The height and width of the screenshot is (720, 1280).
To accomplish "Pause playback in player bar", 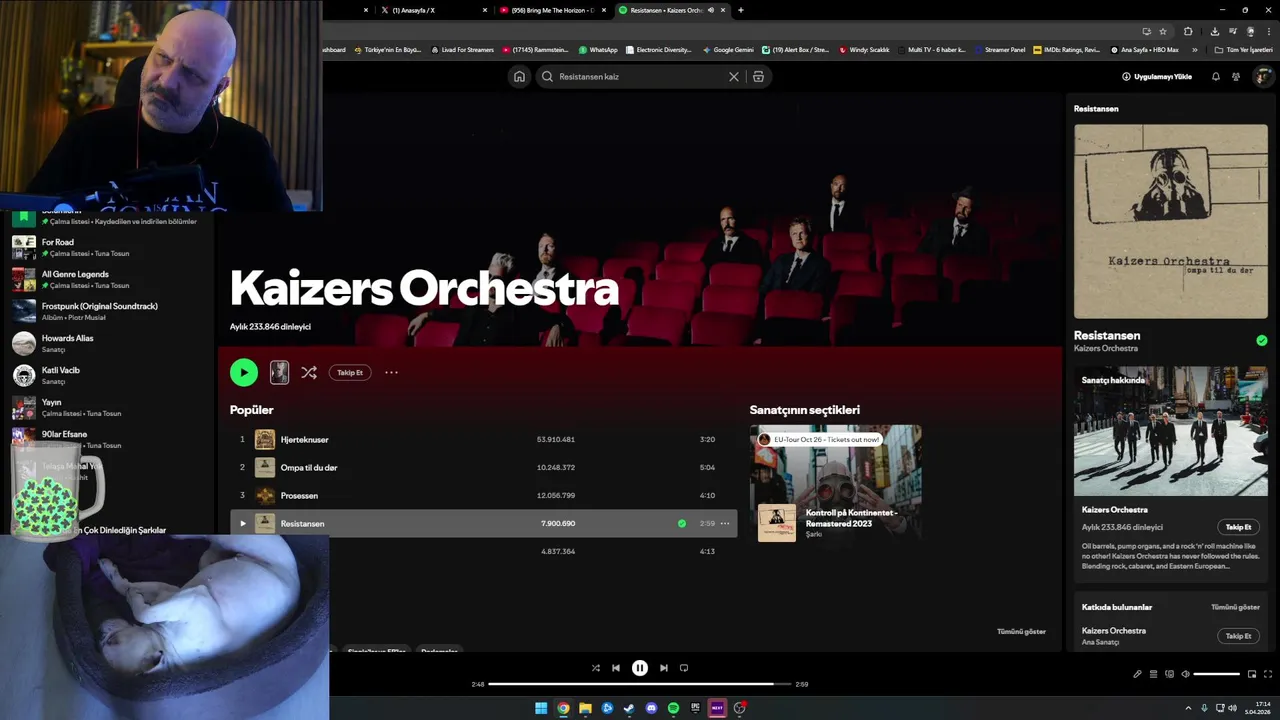I will click(x=640, y=668).
